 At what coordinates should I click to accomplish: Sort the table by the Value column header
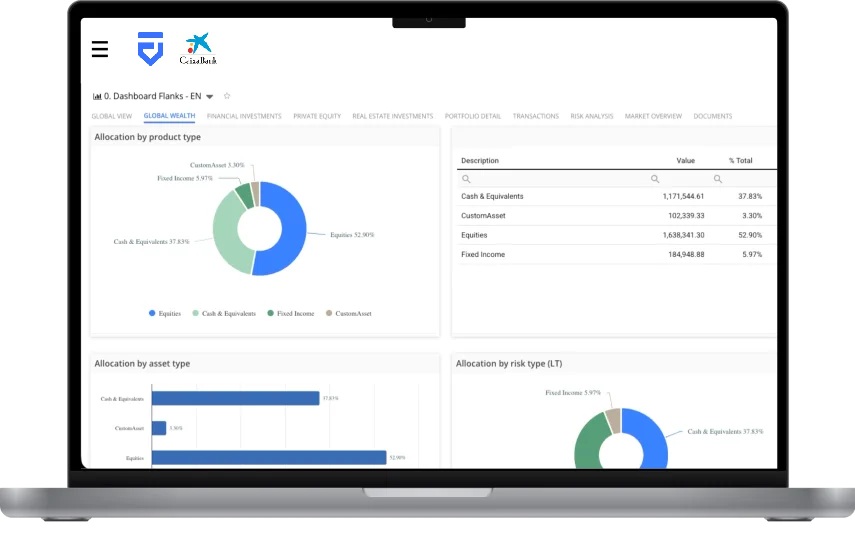click(x=685, y=160)
